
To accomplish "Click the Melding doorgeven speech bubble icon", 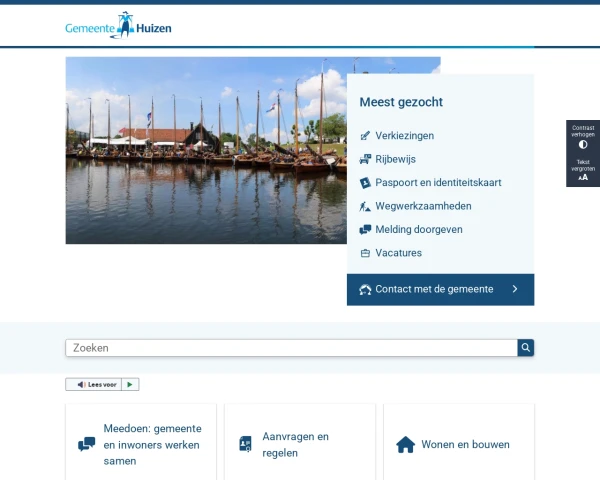I will 365,230.
